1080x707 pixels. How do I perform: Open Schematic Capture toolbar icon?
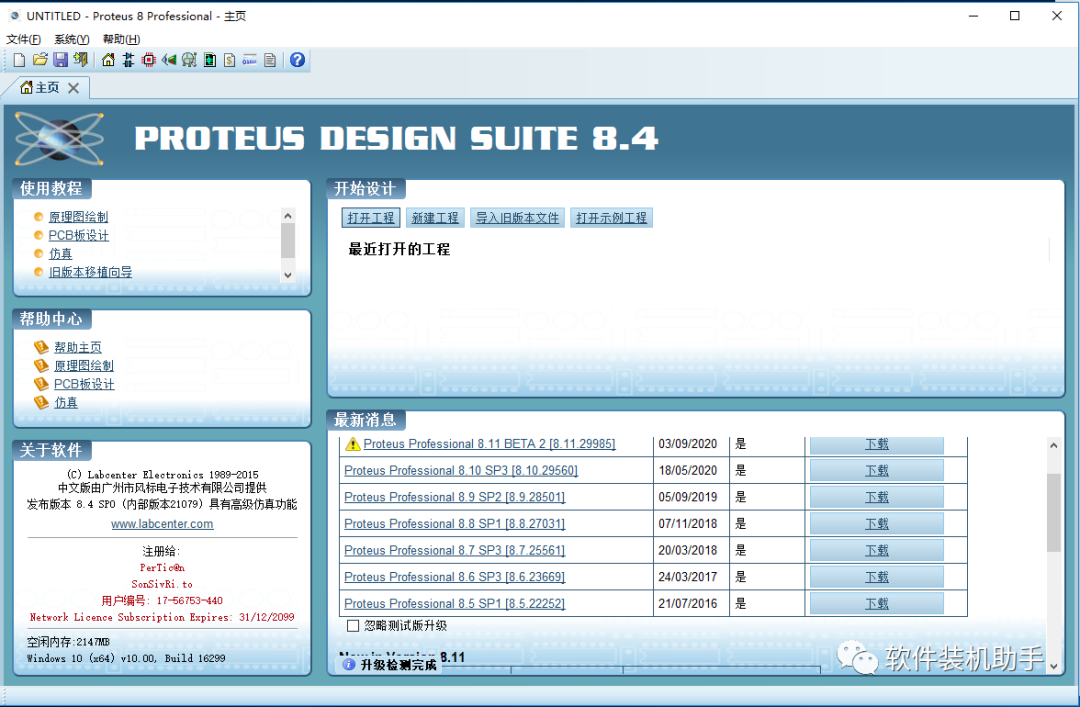tap(128, 60)
